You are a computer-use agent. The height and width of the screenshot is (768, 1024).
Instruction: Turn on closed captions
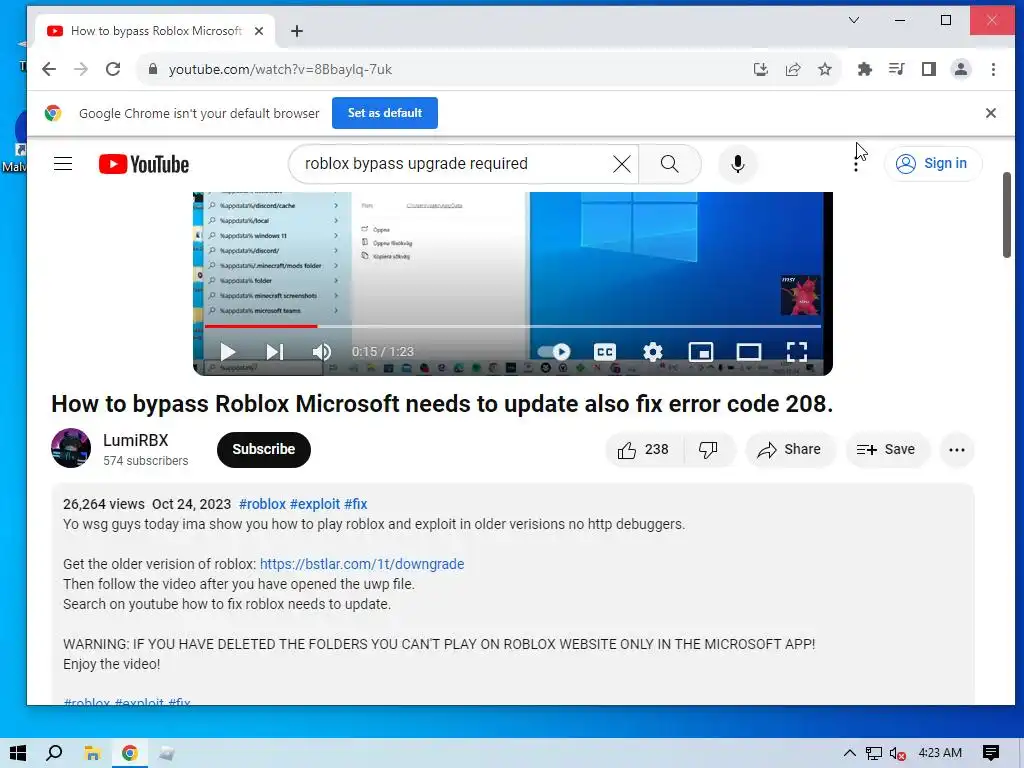[x=605, y=351]
